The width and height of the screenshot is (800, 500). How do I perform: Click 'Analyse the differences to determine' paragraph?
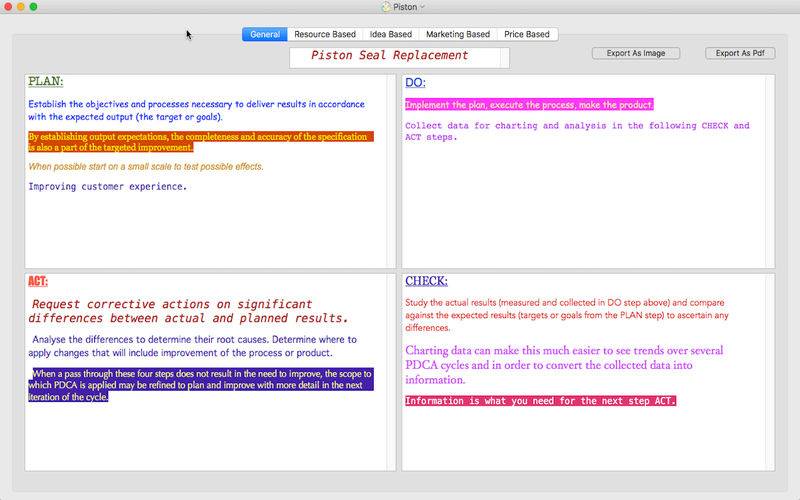click(x=192, y=346)
